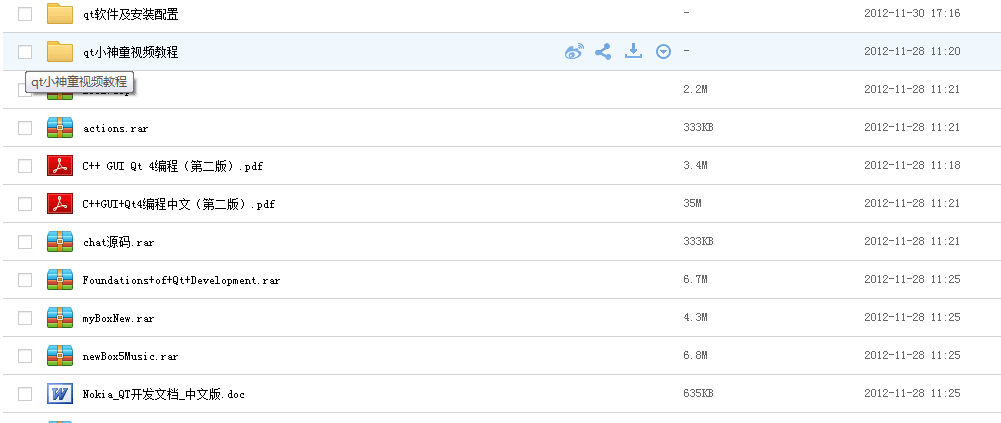Open file myBoxNew.rar
The image size is (1001, 423).
119,318
